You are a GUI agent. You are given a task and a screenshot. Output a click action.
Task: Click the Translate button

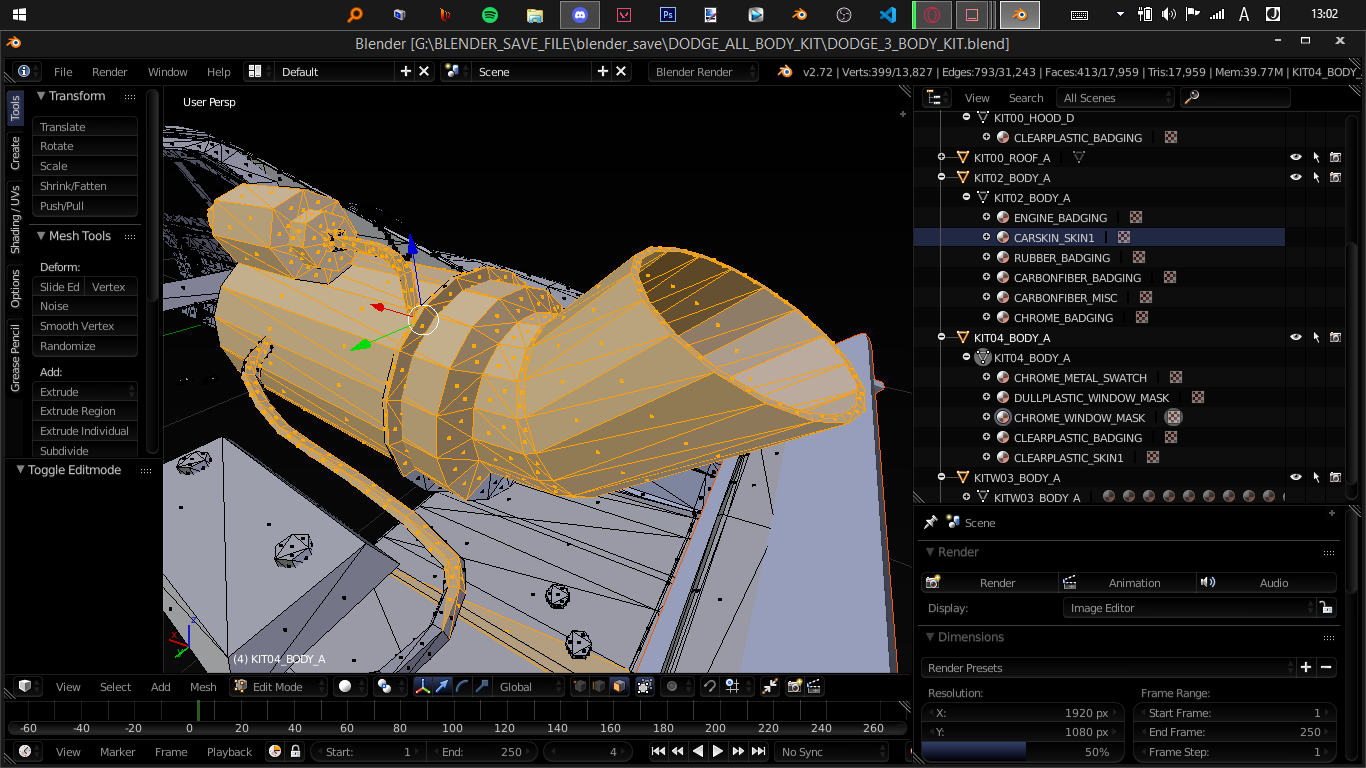click(85, 126)
